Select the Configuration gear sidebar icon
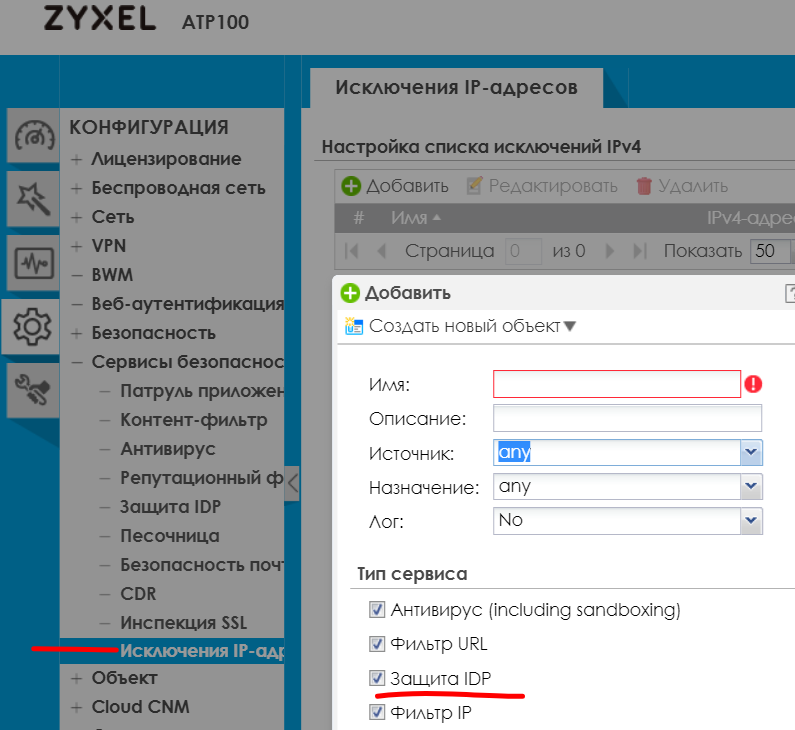Viewport: 795px width, 730px height. (x=33, y=326)
